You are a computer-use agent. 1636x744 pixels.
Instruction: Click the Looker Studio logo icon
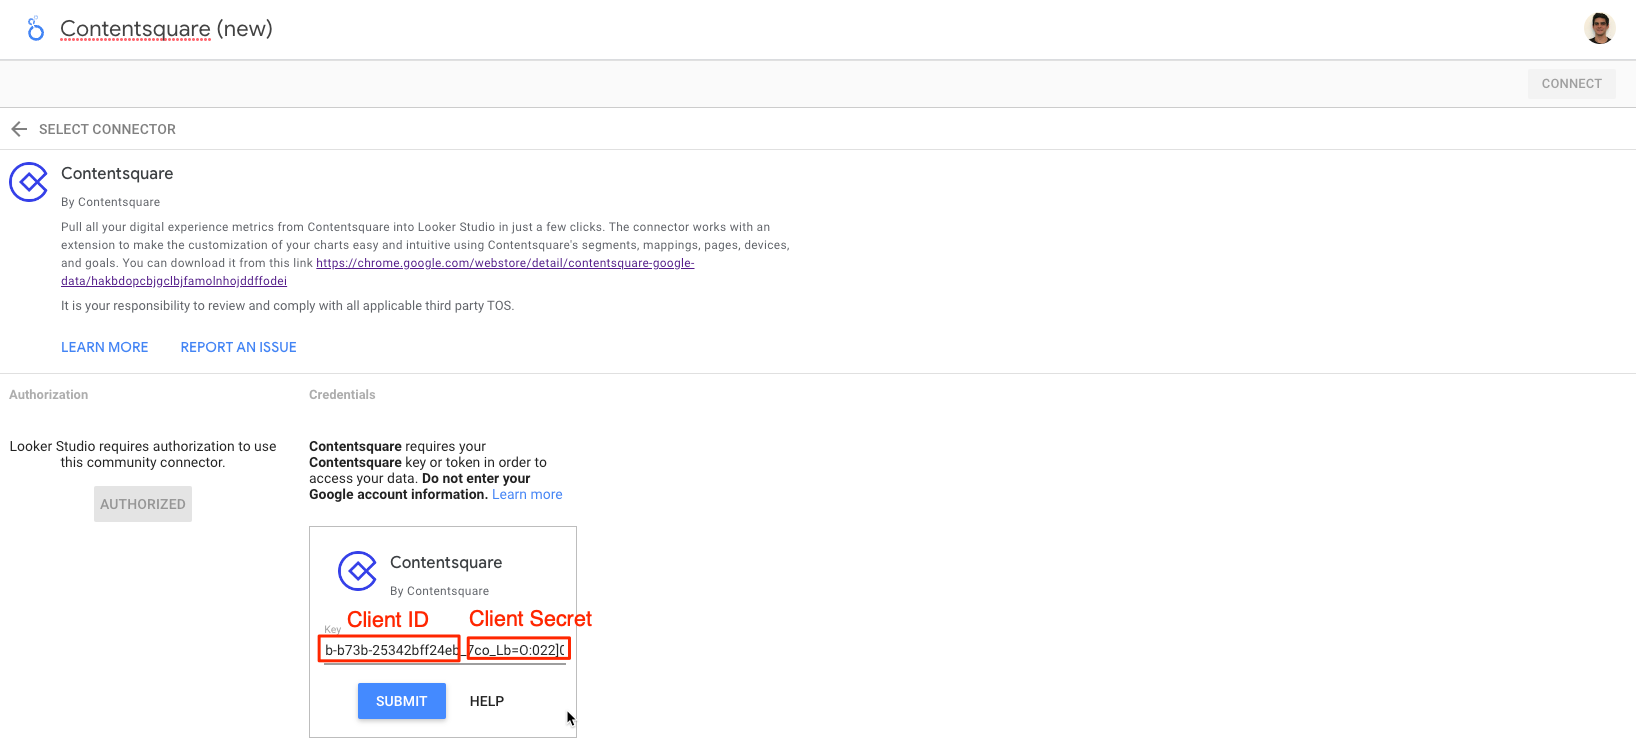click(x=35, y=29)
